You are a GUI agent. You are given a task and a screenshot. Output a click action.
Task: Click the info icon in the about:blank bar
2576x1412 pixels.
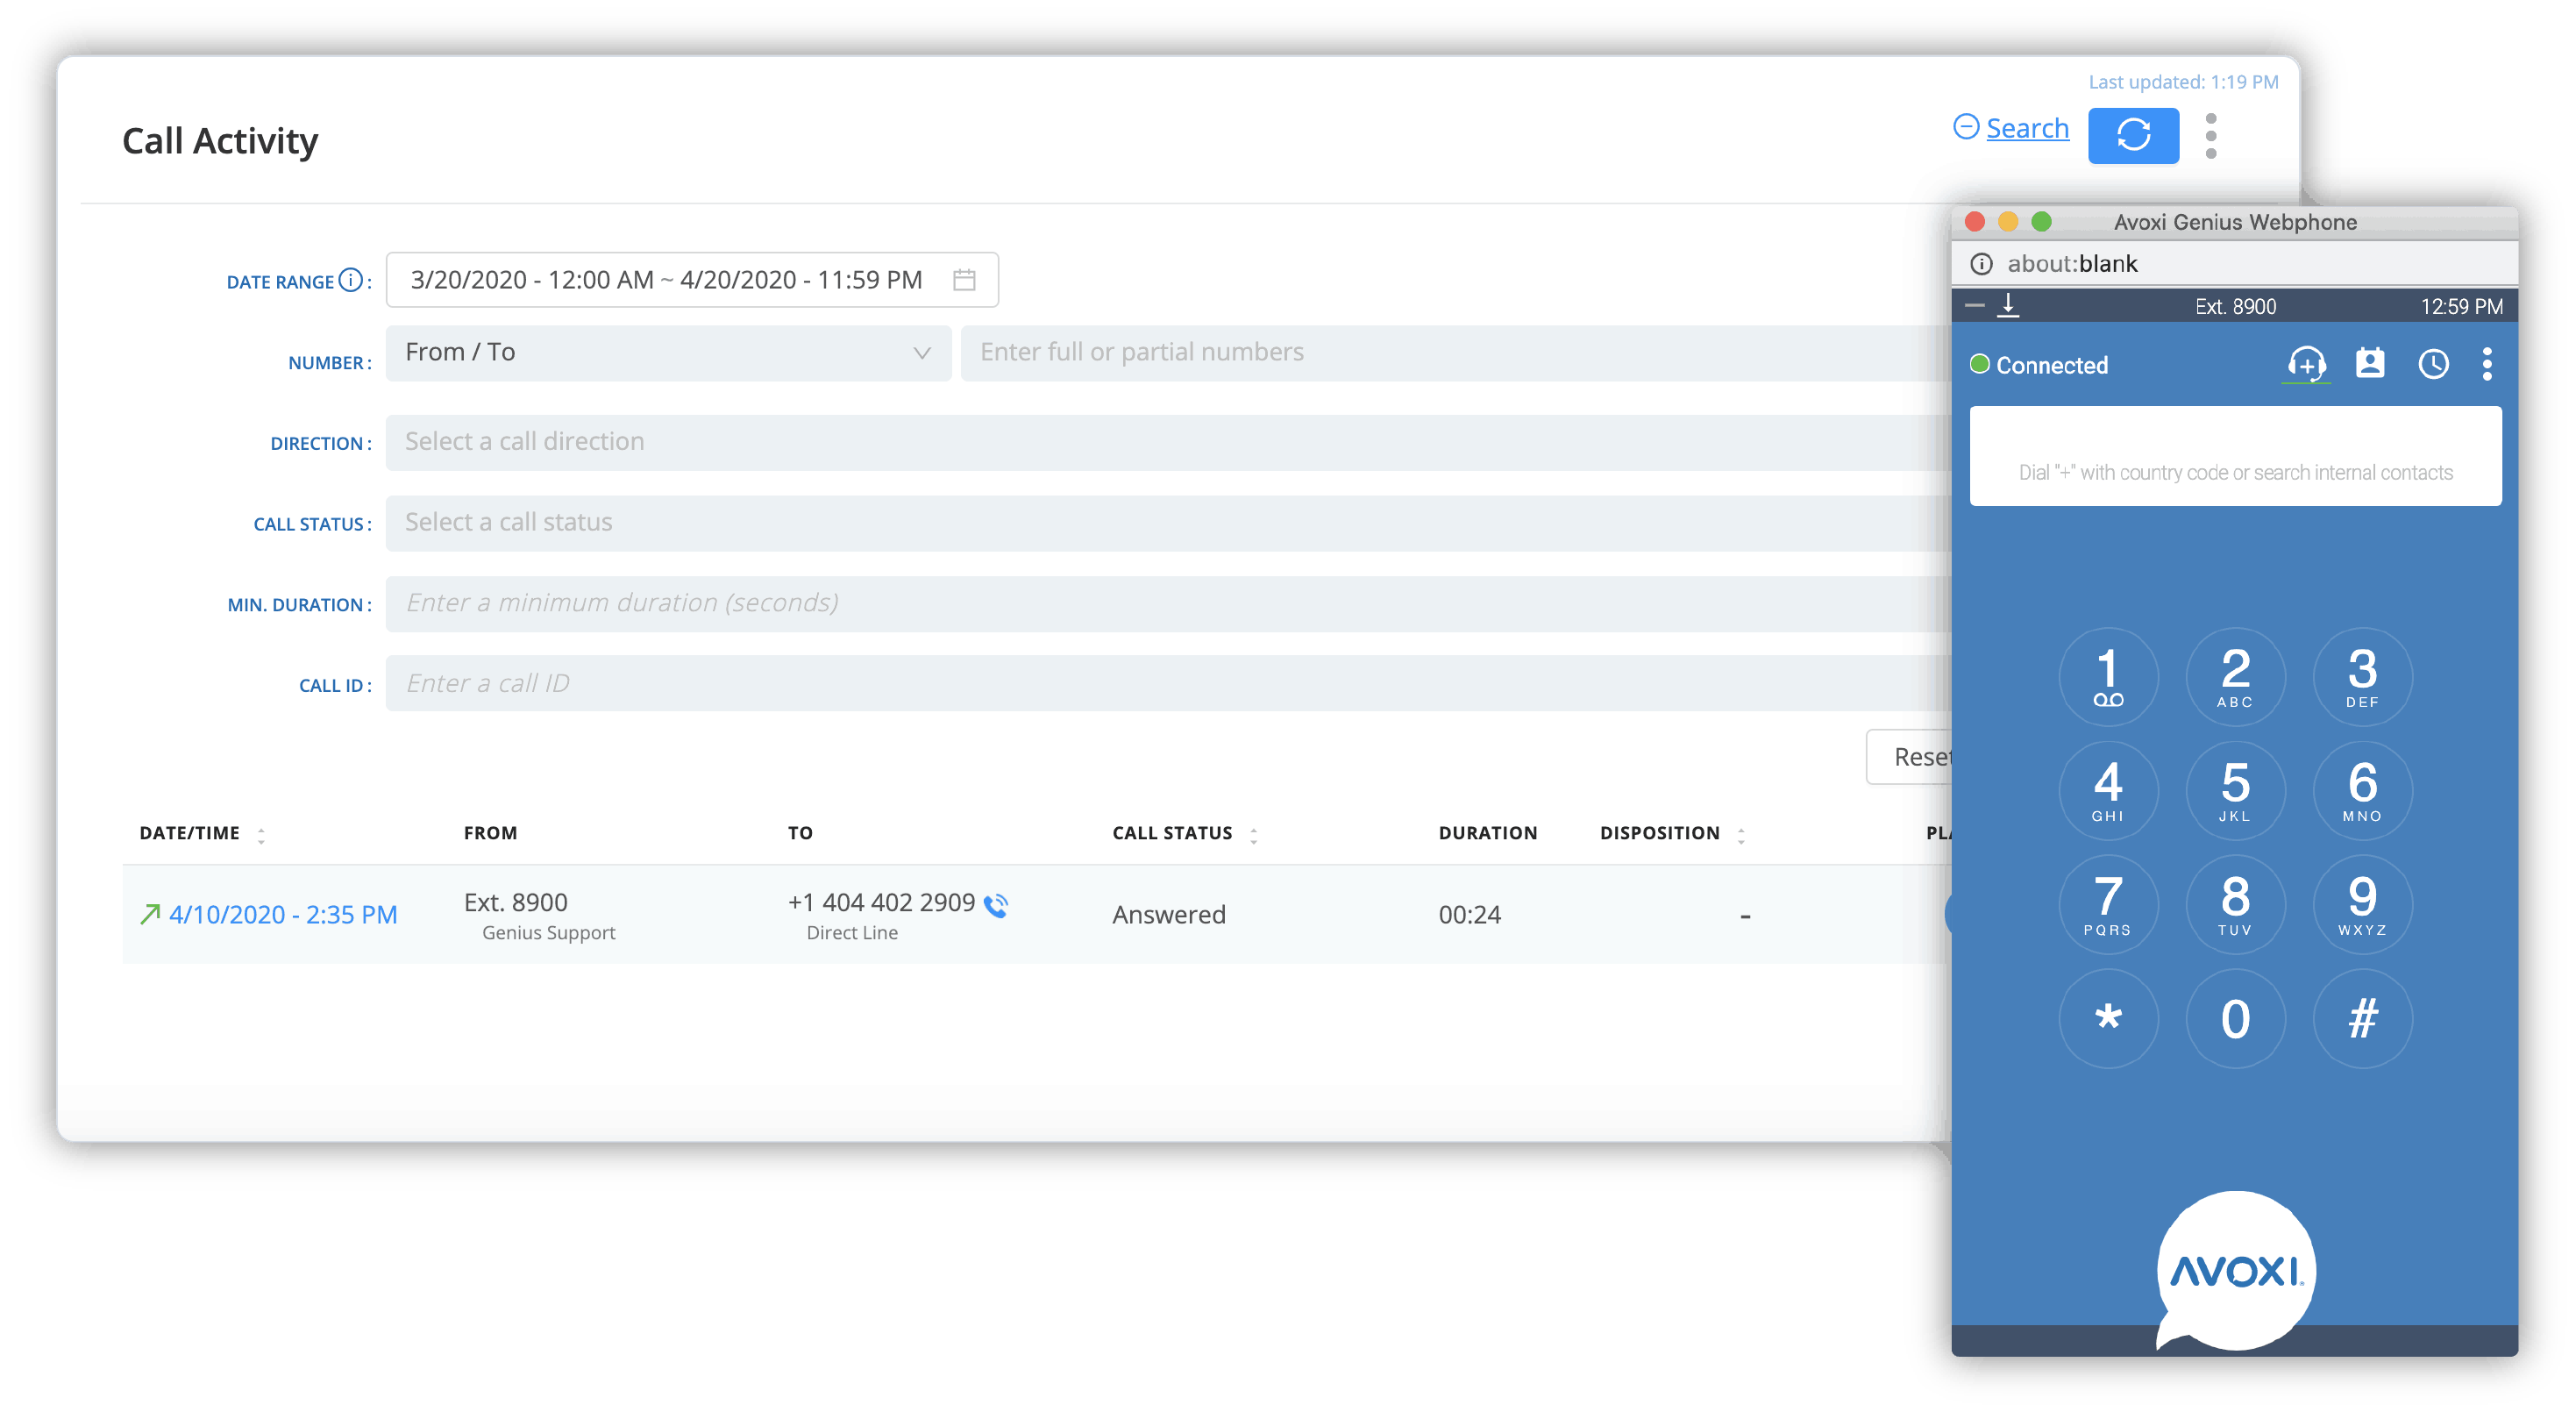pyautogui.click(x=1982, y=263)
